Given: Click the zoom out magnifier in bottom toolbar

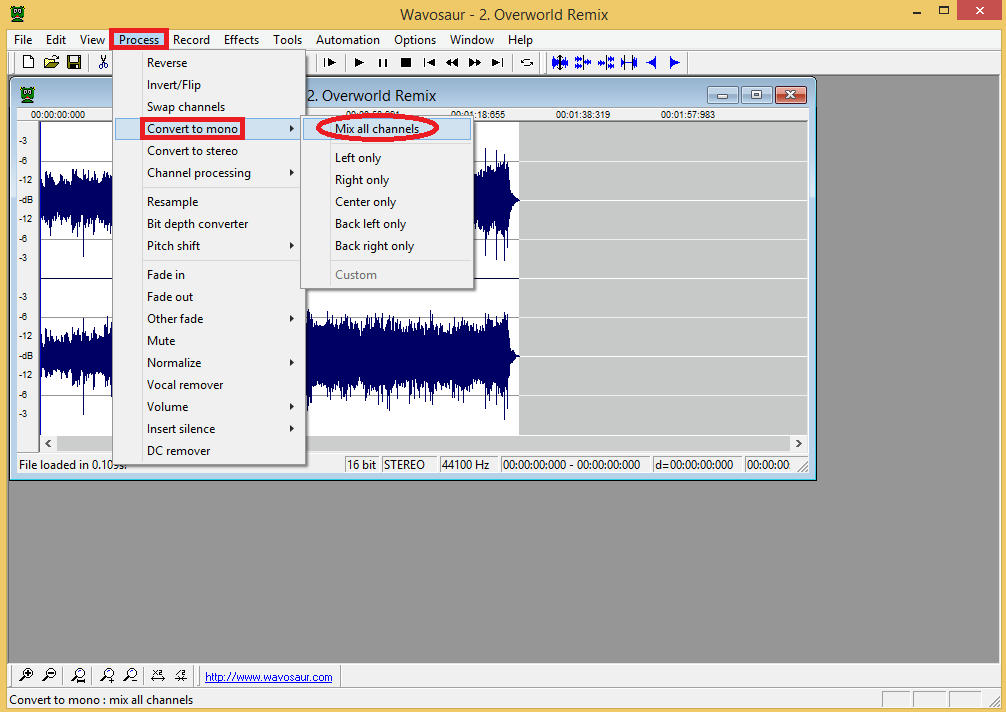Looking at the screenshot, I should [x=49, y=676].
